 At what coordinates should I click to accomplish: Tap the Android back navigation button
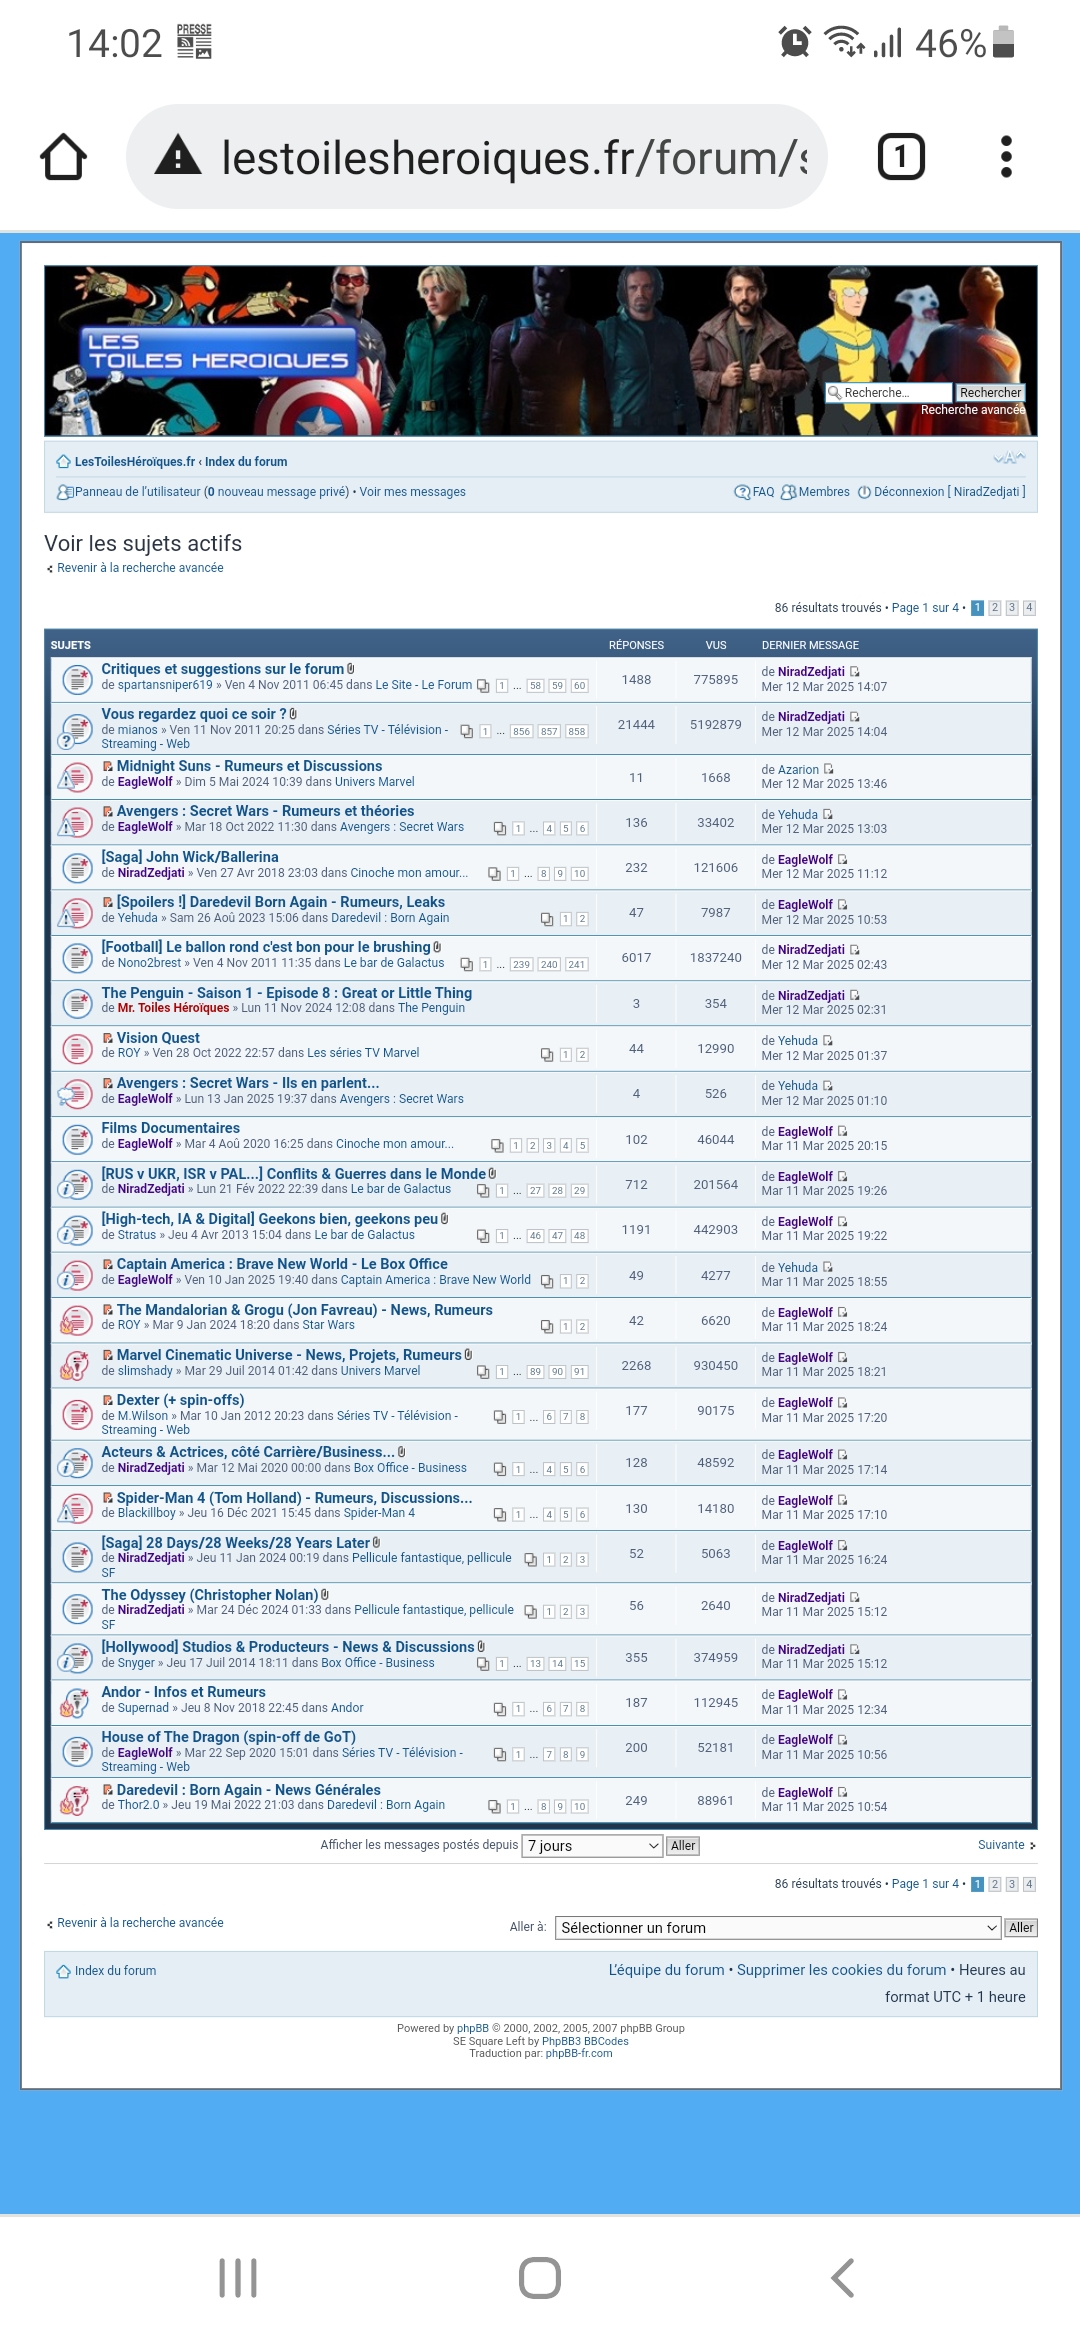coord(842,2277)
